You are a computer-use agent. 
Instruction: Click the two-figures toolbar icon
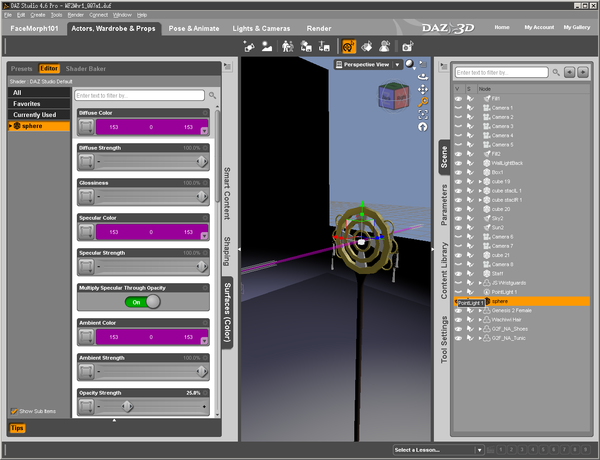(287, 47)
